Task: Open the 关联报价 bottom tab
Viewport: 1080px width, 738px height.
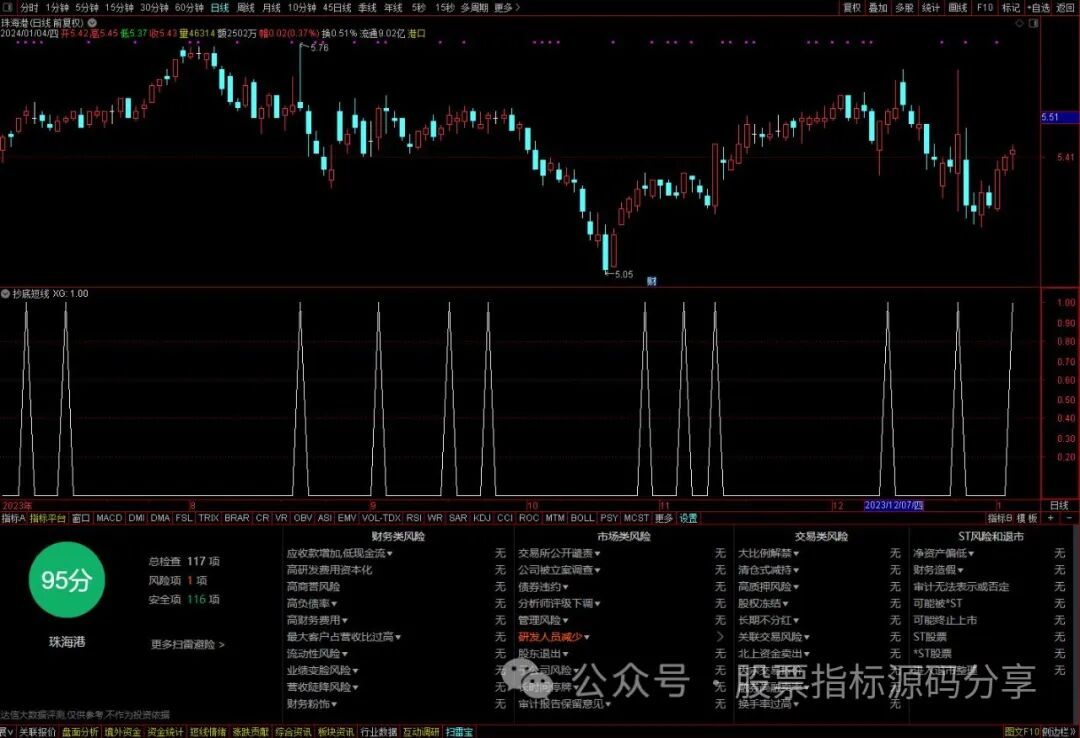Action: [x=37, y=732]
